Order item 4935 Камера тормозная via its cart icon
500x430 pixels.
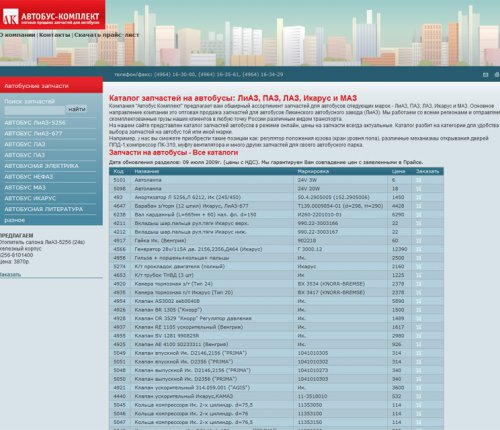419,293
